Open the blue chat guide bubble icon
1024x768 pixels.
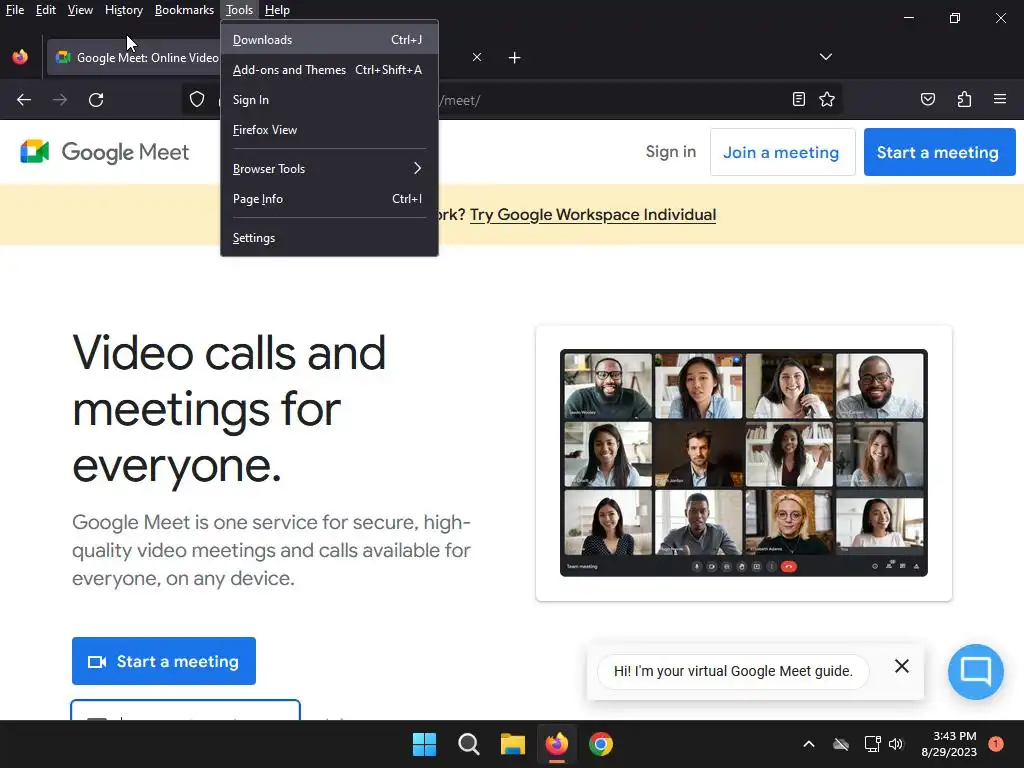point(976,671)
